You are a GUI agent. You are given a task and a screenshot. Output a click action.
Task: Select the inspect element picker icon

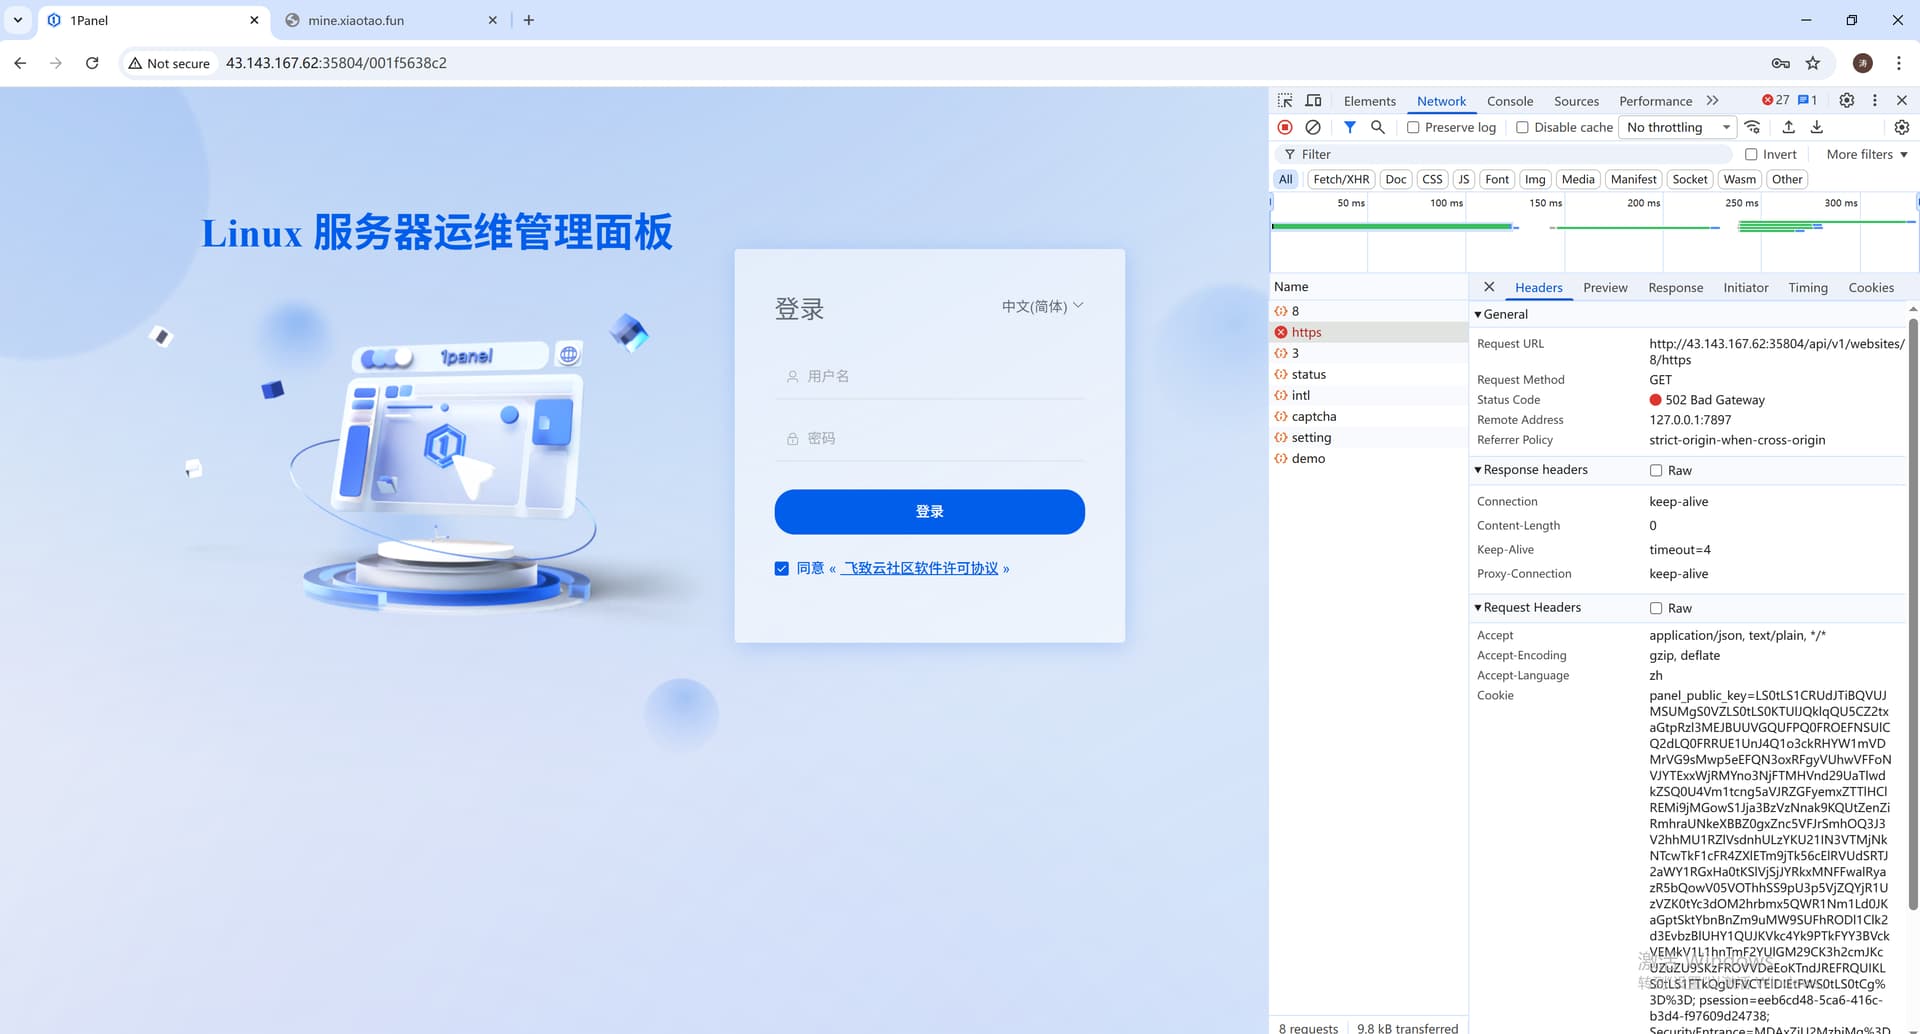point(1285,101)
